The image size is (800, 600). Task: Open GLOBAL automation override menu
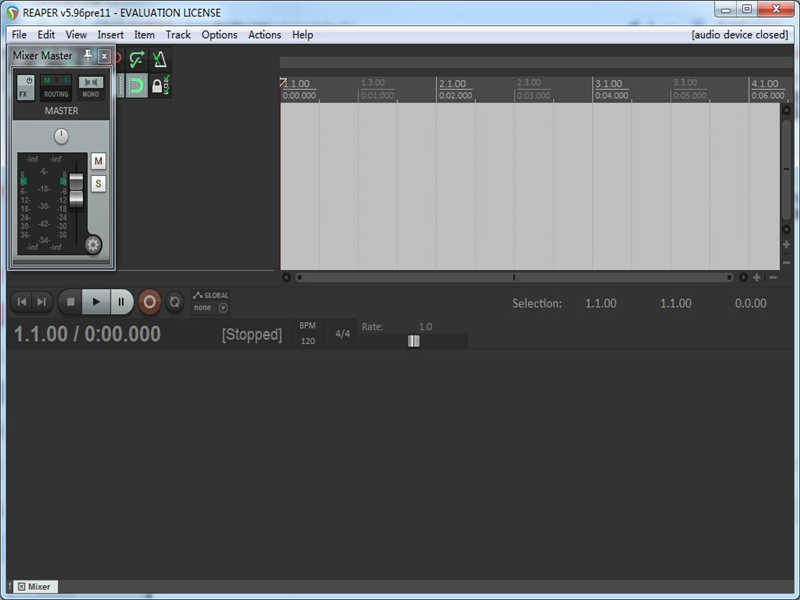(x=211, y=295)
